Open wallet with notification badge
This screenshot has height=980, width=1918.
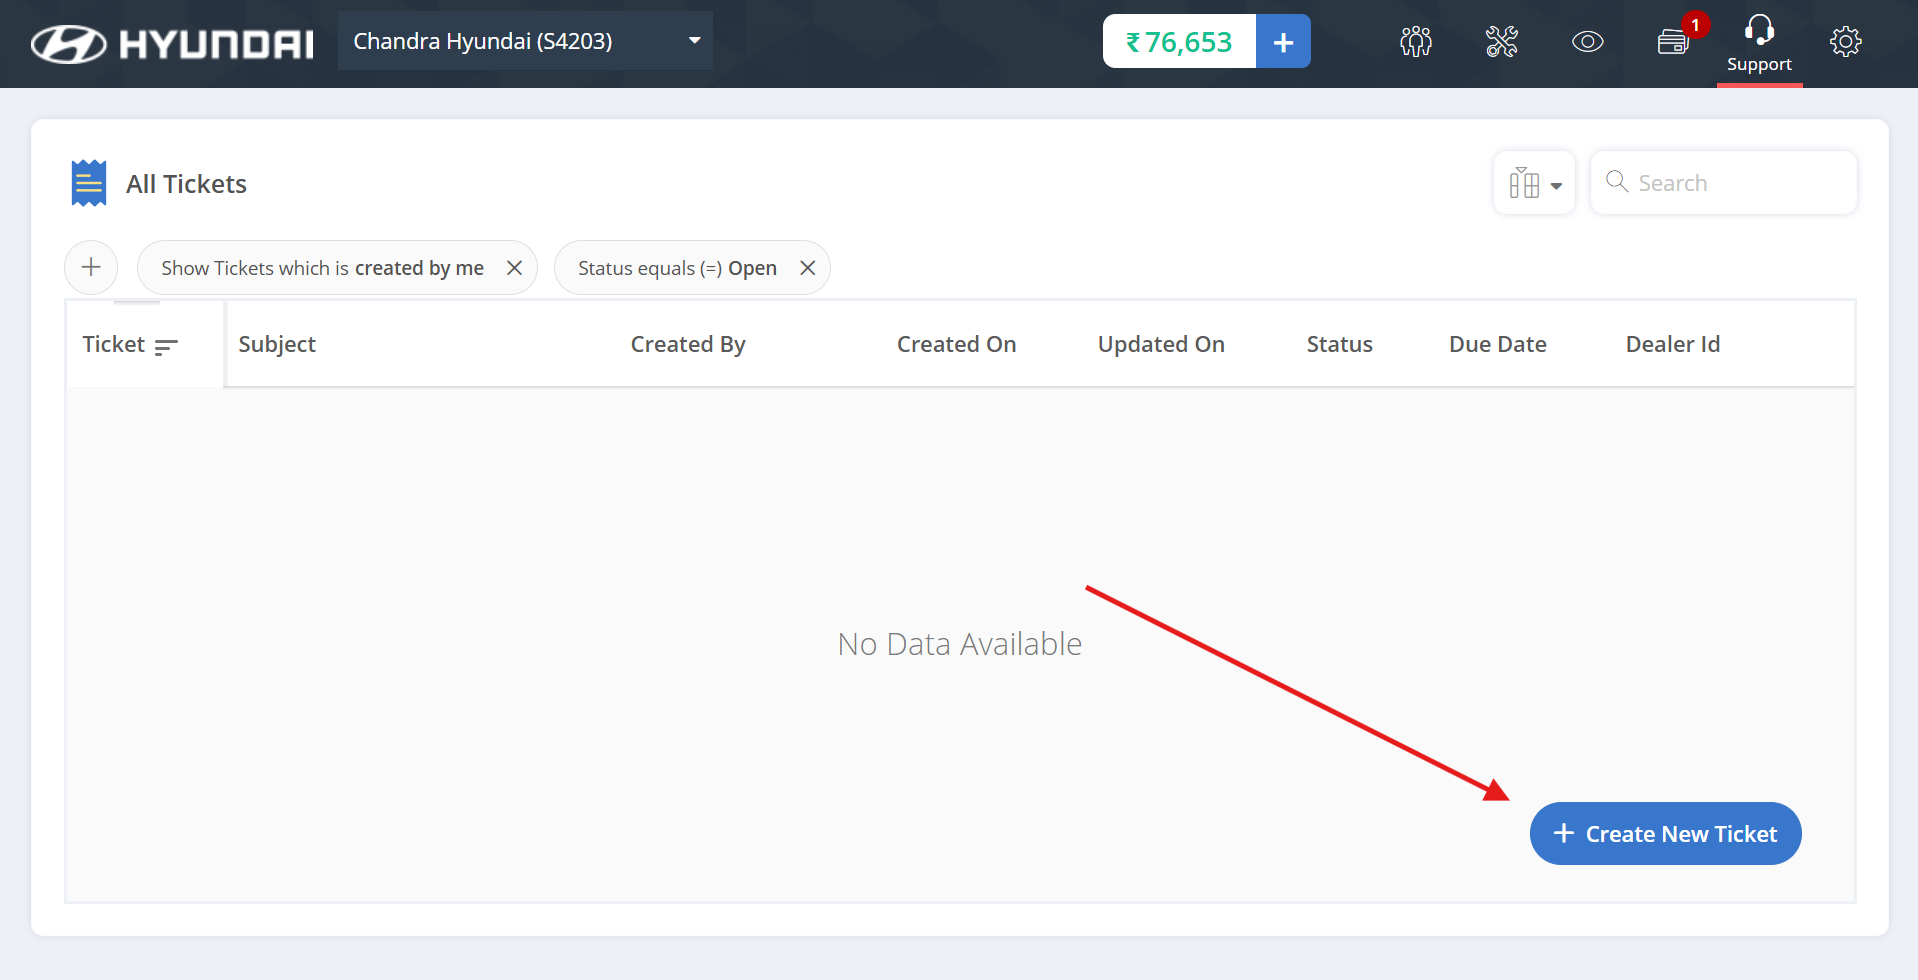pyautogui.click(x=1673, y=42)
